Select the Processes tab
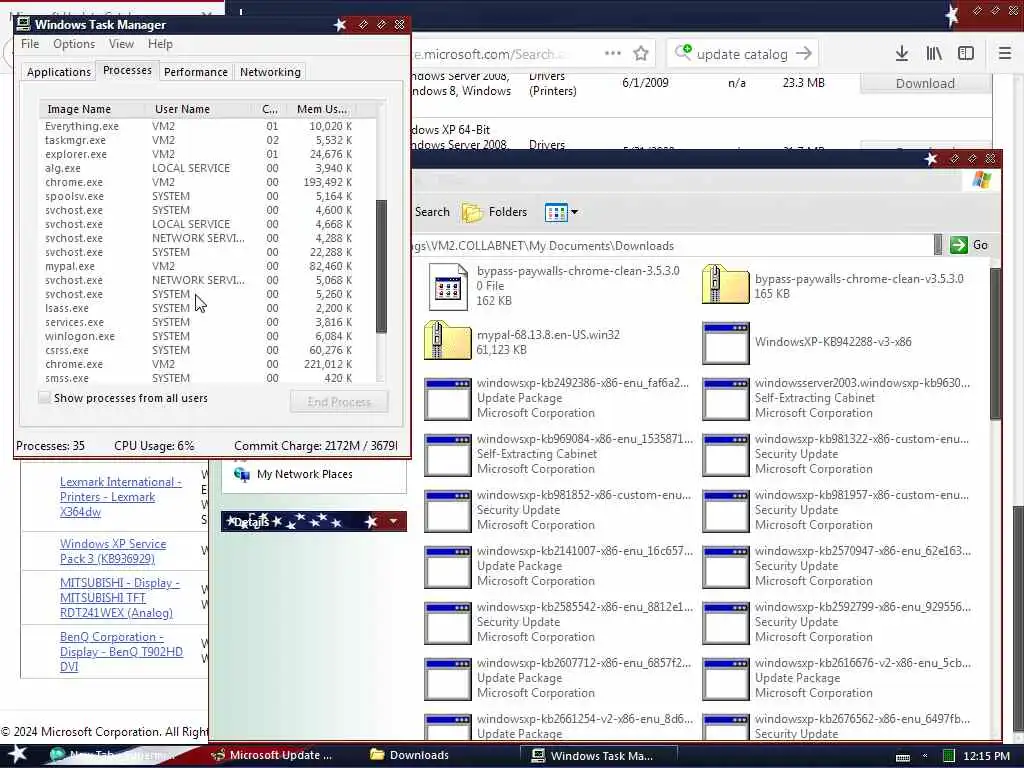Viewport: 1024px width, 768px height. [x=127, y=70]
